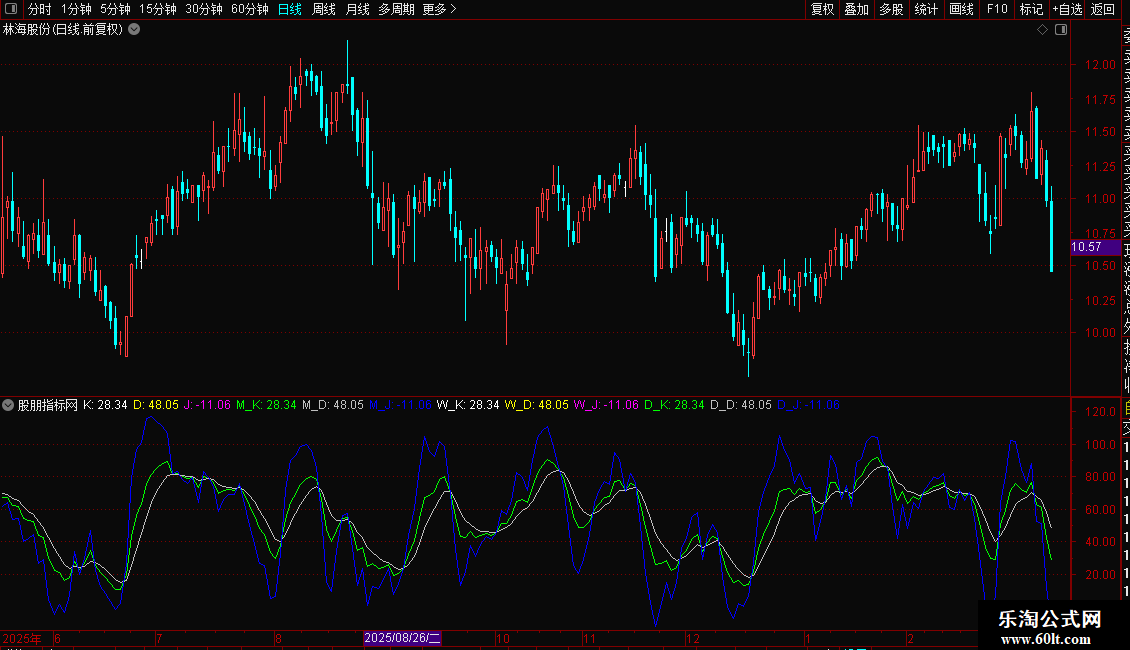Open F10 company info

pyautogui.click(x=997, y=10)
